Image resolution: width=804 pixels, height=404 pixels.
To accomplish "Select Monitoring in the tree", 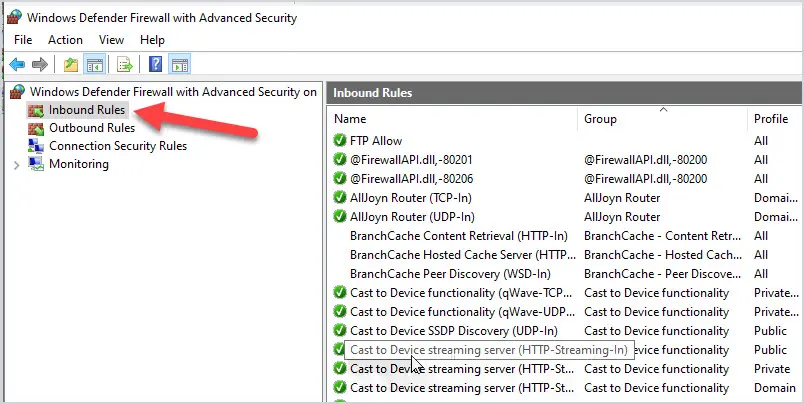I will pyautogui.click(x=79, y=164).
